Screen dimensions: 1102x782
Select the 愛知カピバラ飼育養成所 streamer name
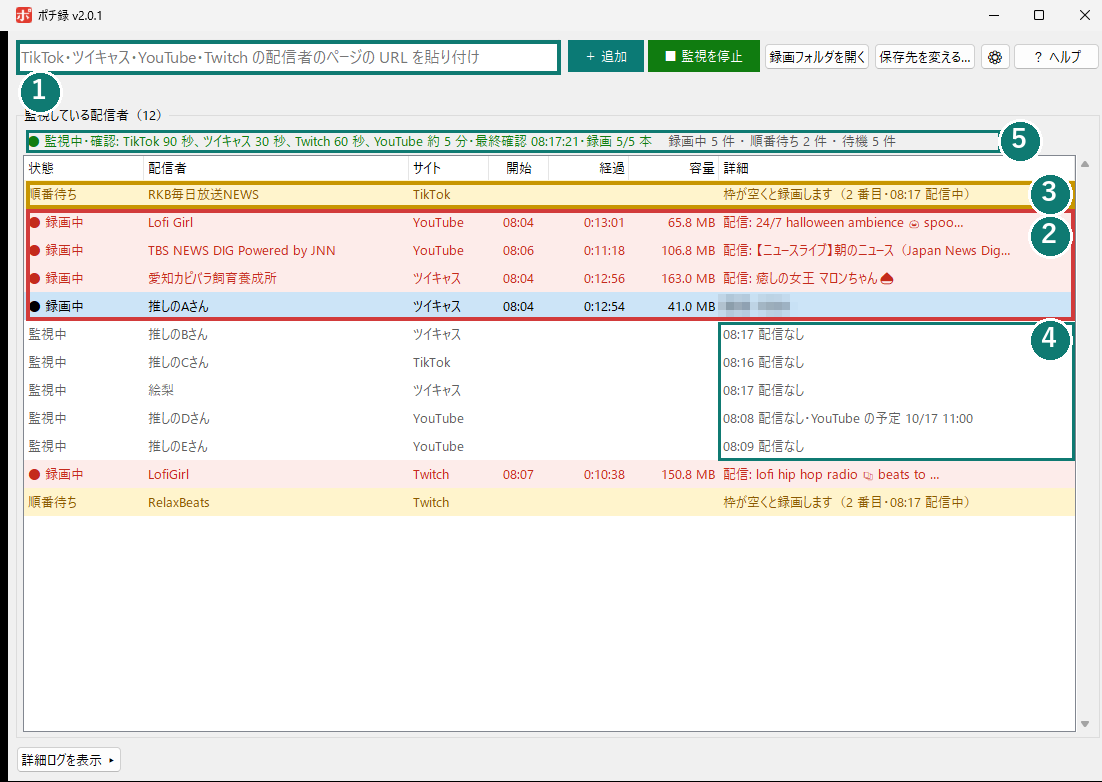(x=212, y=279)
